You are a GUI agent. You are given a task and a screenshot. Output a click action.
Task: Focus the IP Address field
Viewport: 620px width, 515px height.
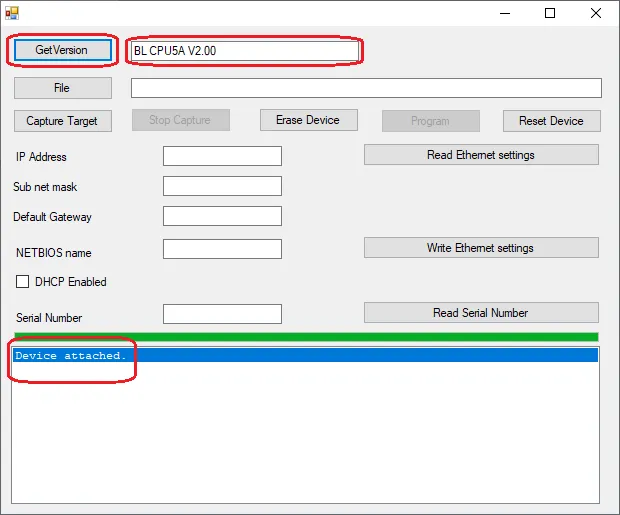point(222,156)
